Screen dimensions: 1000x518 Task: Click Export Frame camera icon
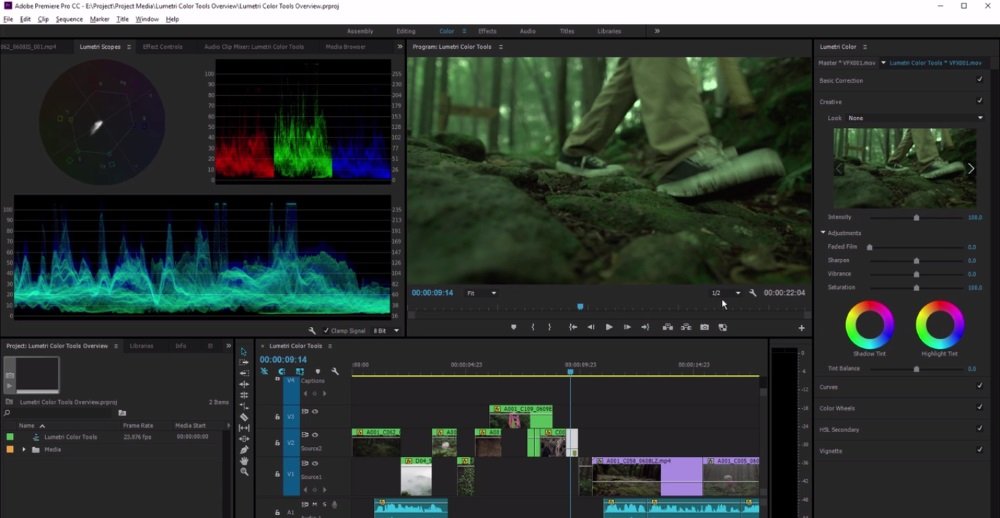[704, 327]
